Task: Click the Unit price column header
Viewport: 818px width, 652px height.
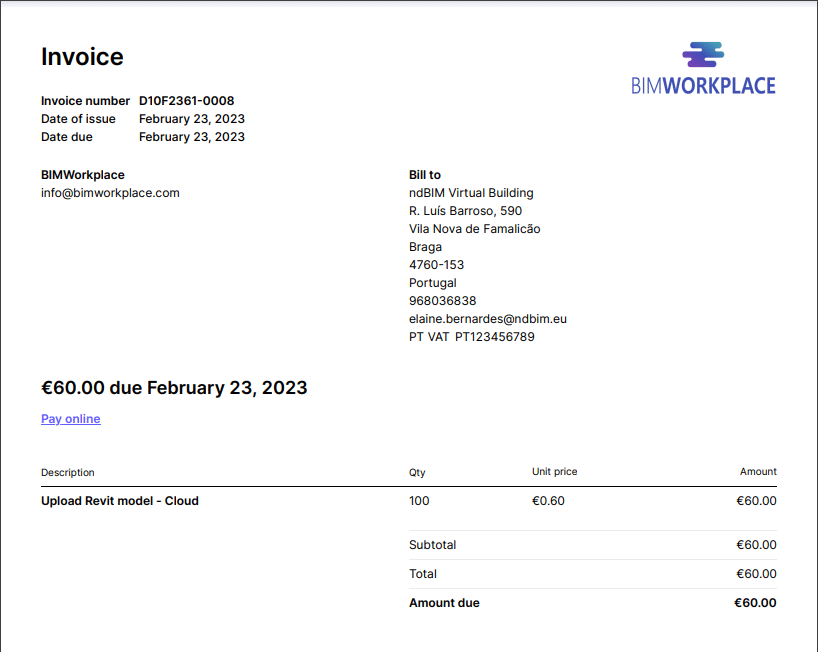Action: pyautogui.click(x=555, y=472)
